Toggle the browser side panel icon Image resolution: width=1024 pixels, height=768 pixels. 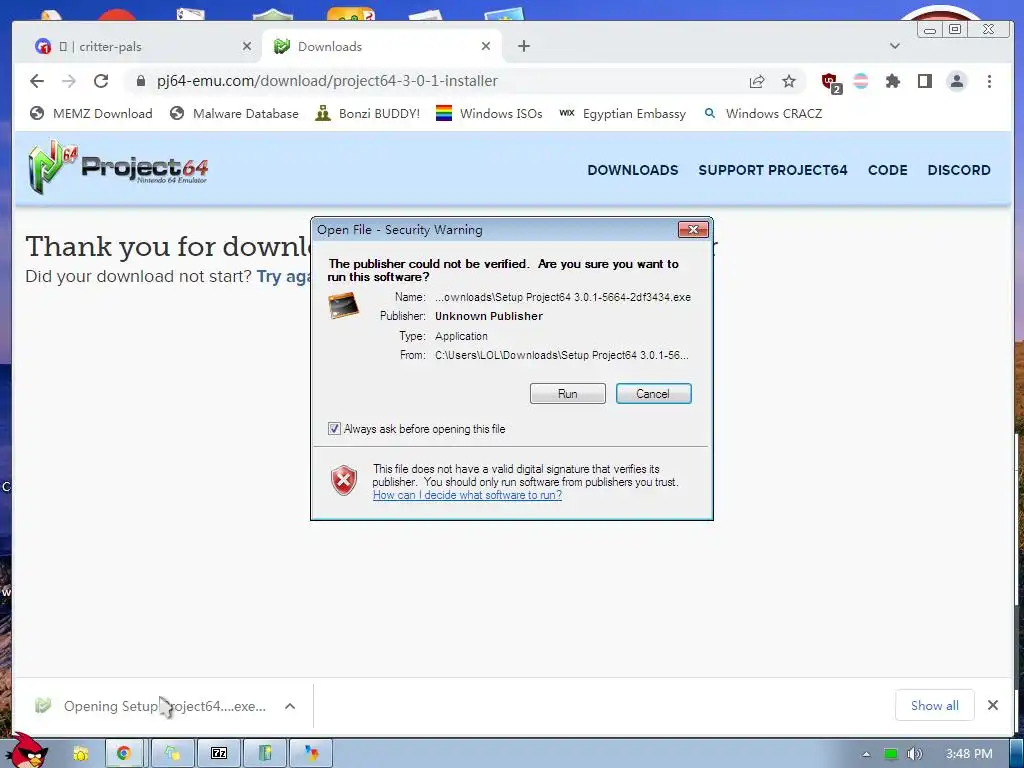tap(925, 81)
